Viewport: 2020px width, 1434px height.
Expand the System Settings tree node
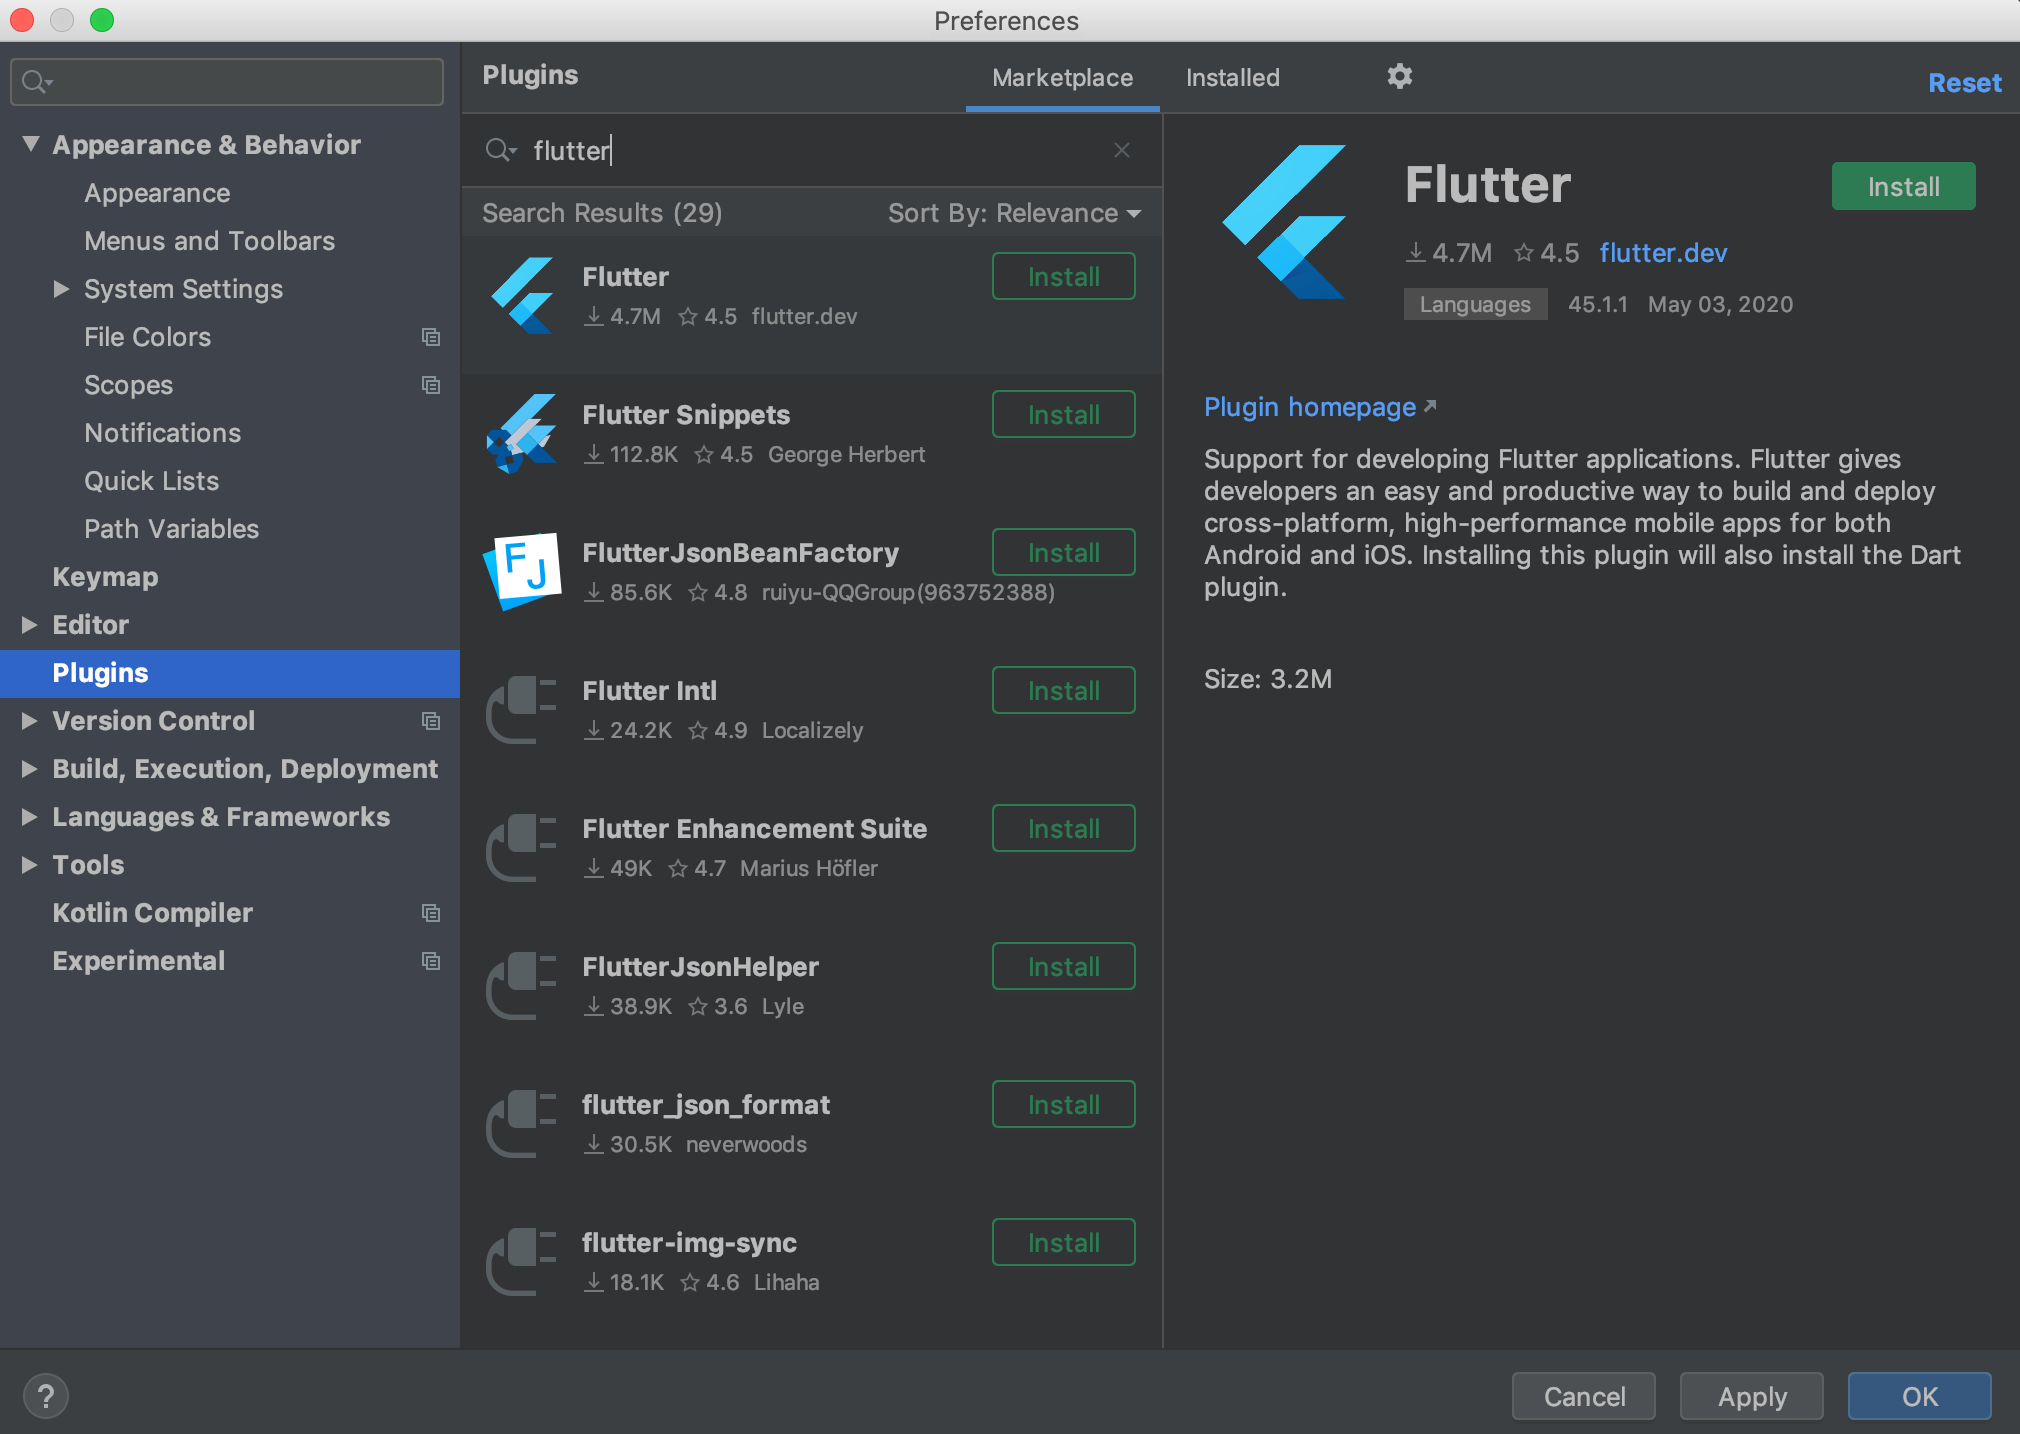pos(61,289)
